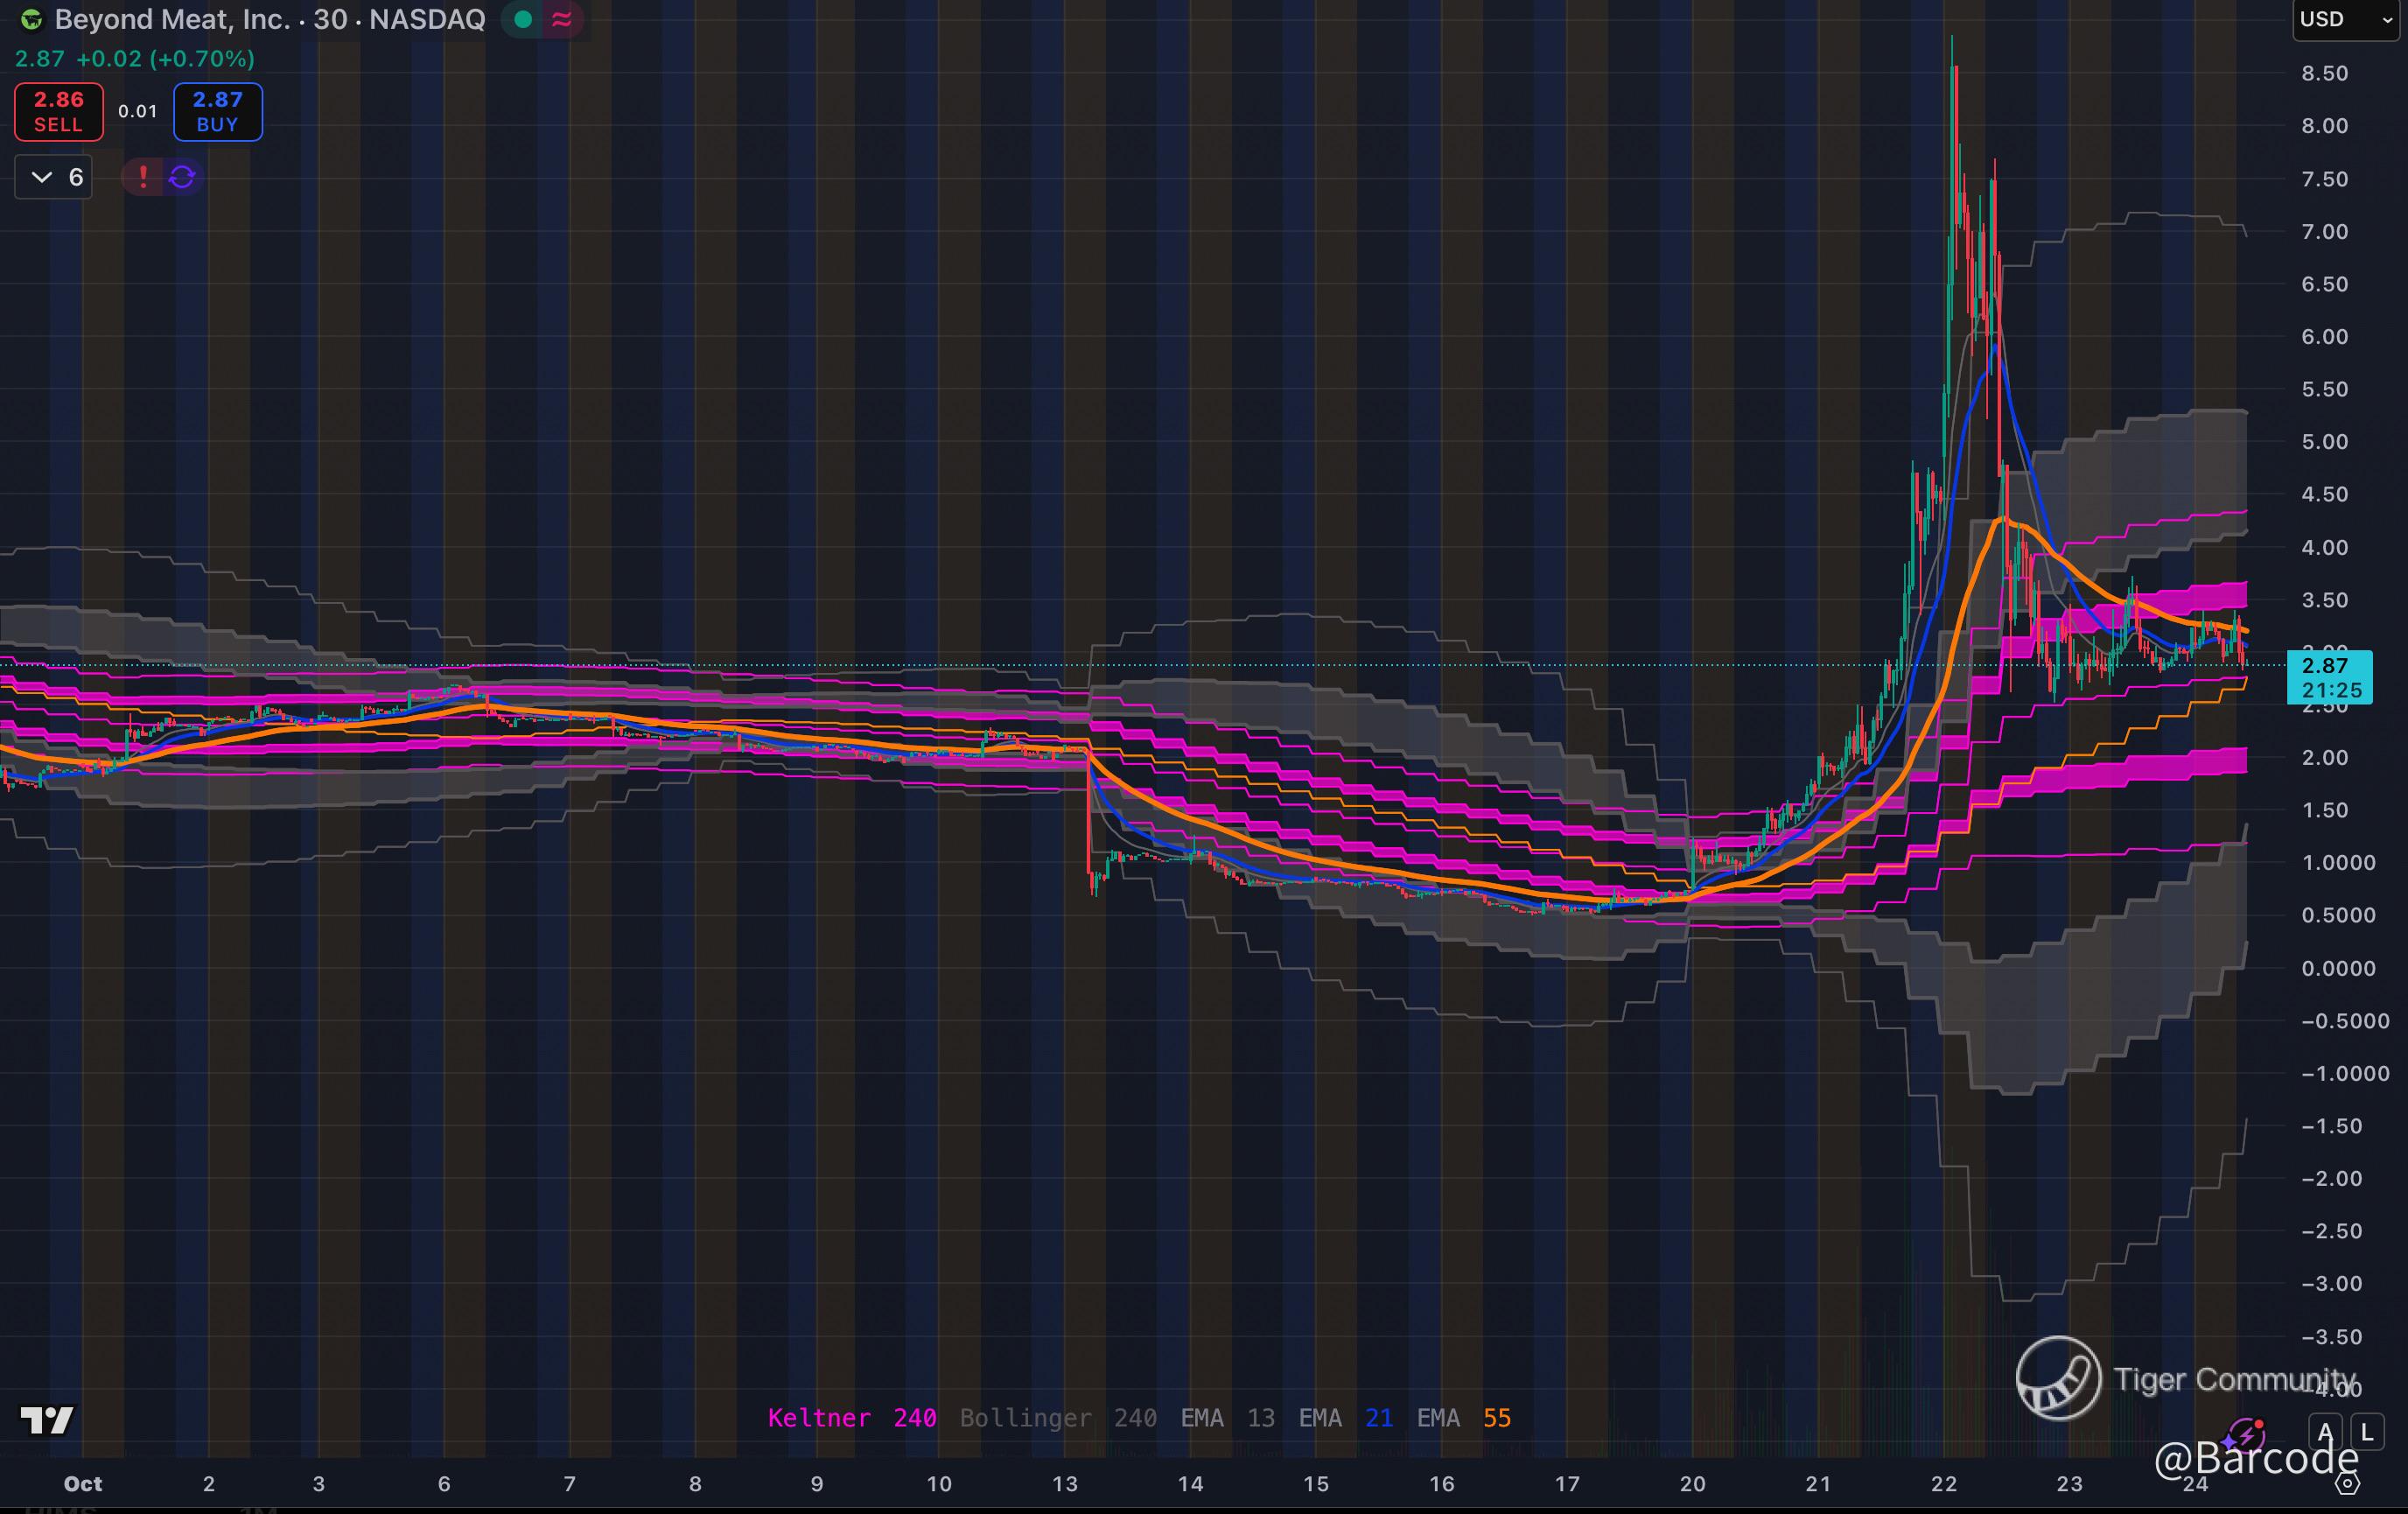Viewport: 2408px width, 1514px height.
Task: Select the EMA 55 indicator label
Action: pyautogui.click(x=1464, y=1418)
